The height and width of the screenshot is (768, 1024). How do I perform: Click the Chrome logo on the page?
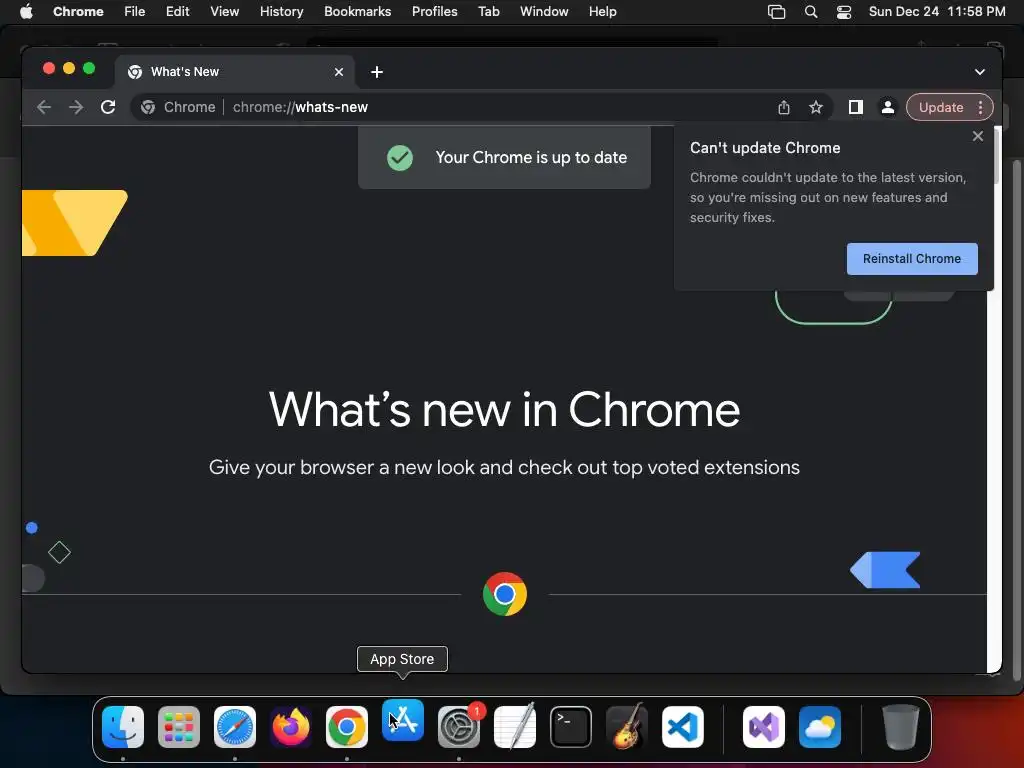point(505,594)
